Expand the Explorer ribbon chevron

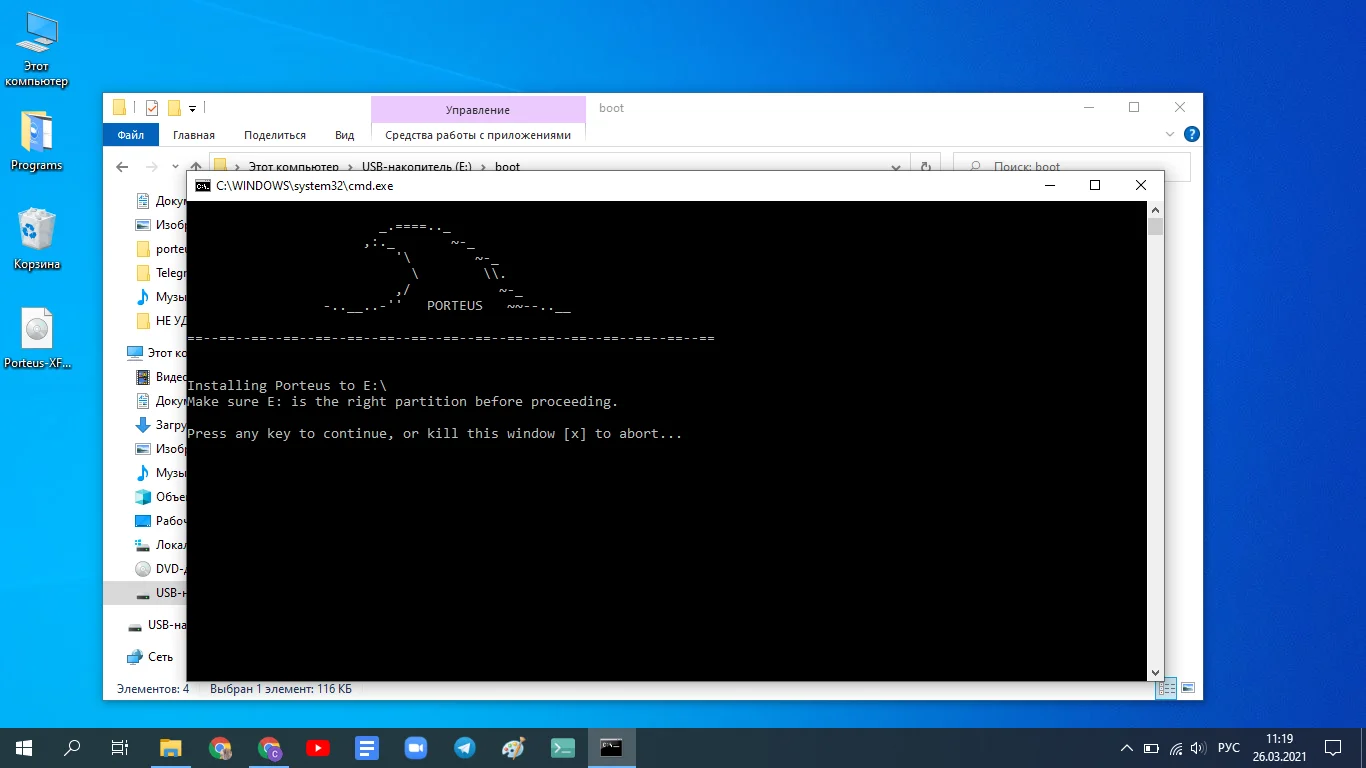[1170, 134]
